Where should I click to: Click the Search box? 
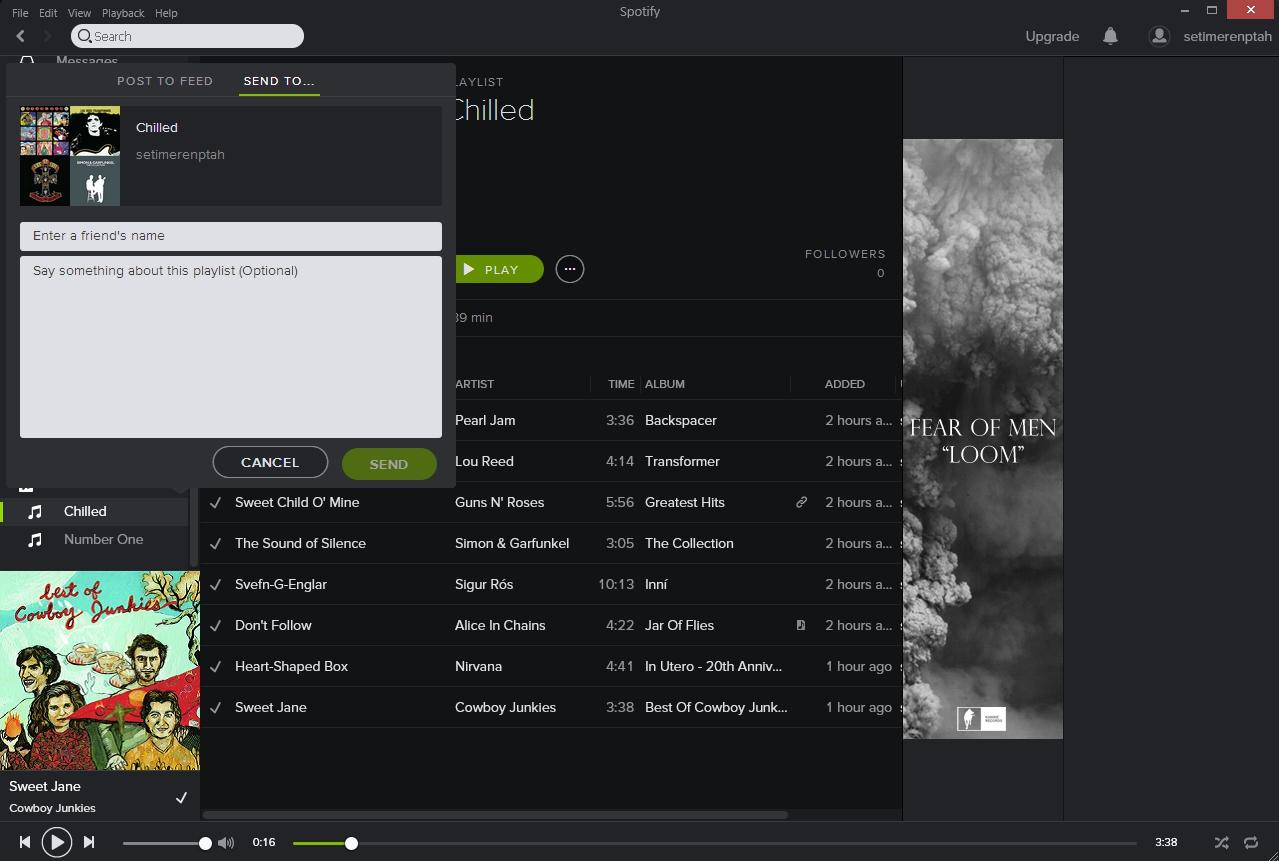click(187, 36)
